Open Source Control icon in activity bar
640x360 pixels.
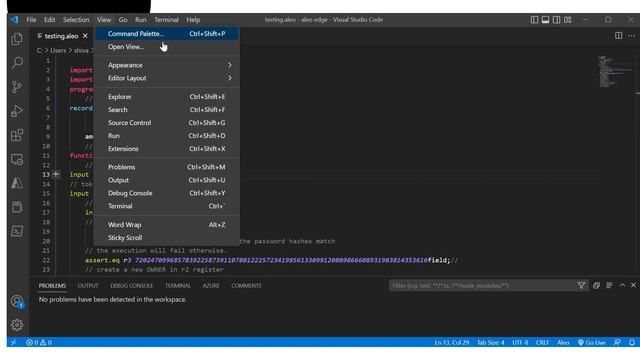[x=17, y=87]
